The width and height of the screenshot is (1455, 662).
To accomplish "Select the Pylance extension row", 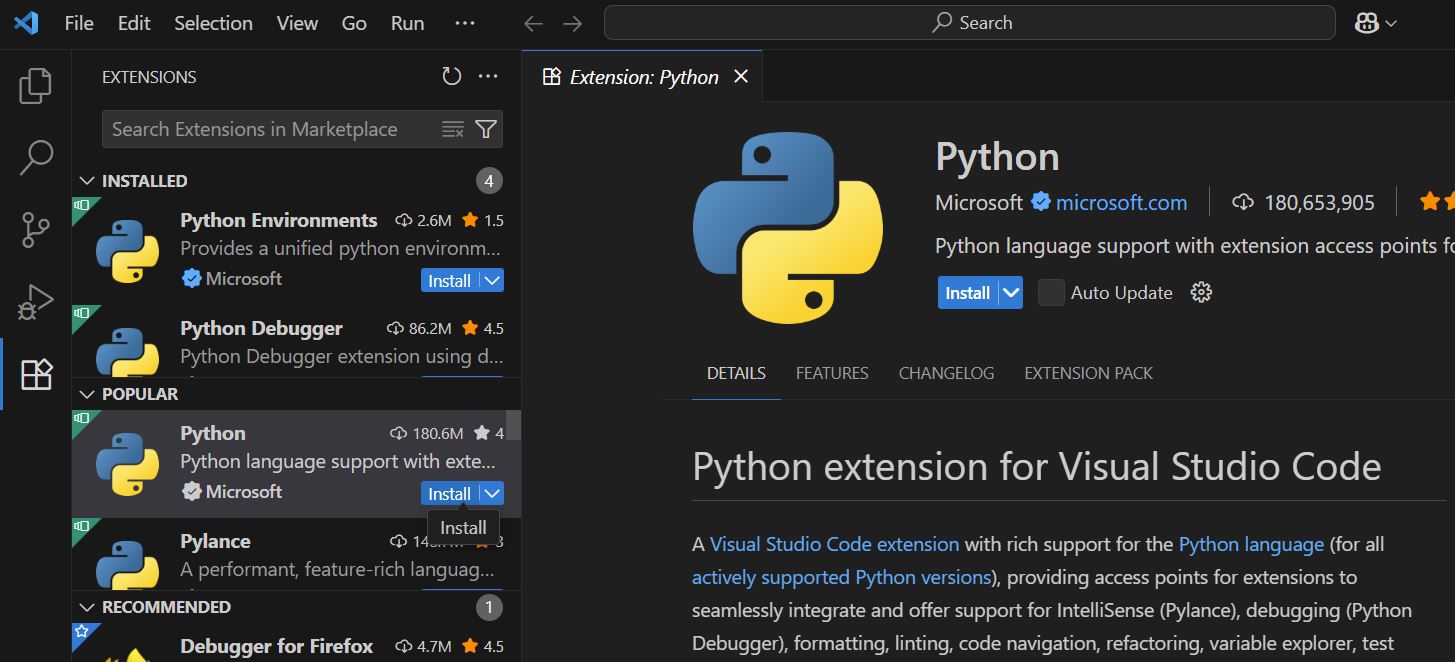I will tap(296, 555).
